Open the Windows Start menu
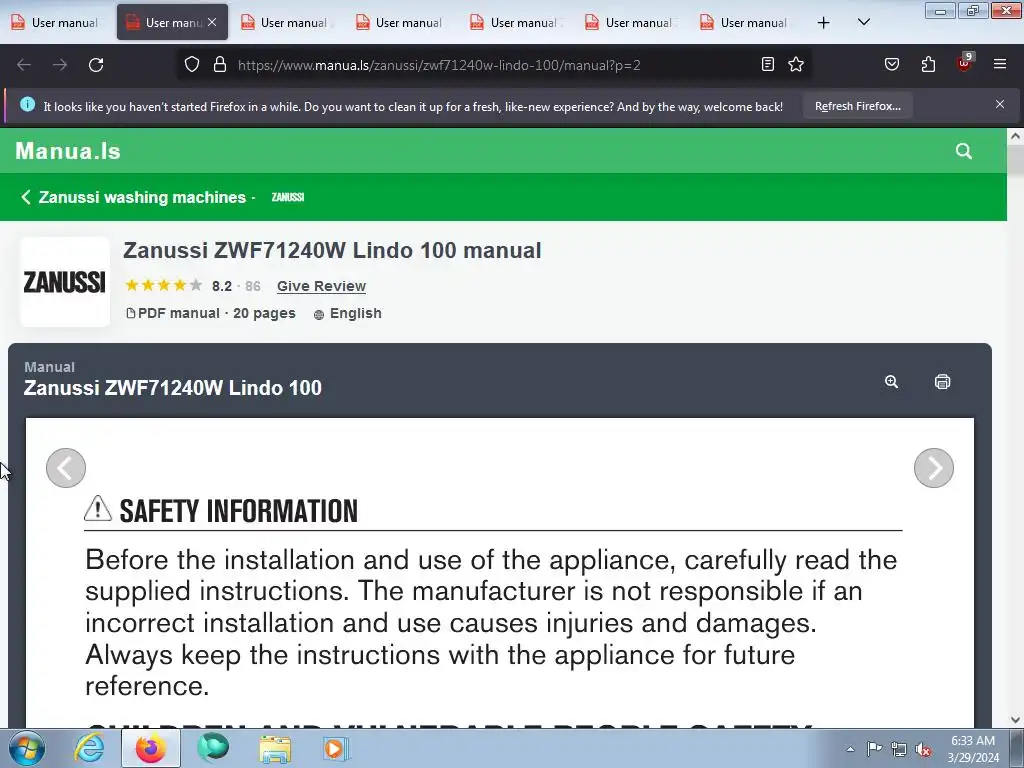 point(27,748)
